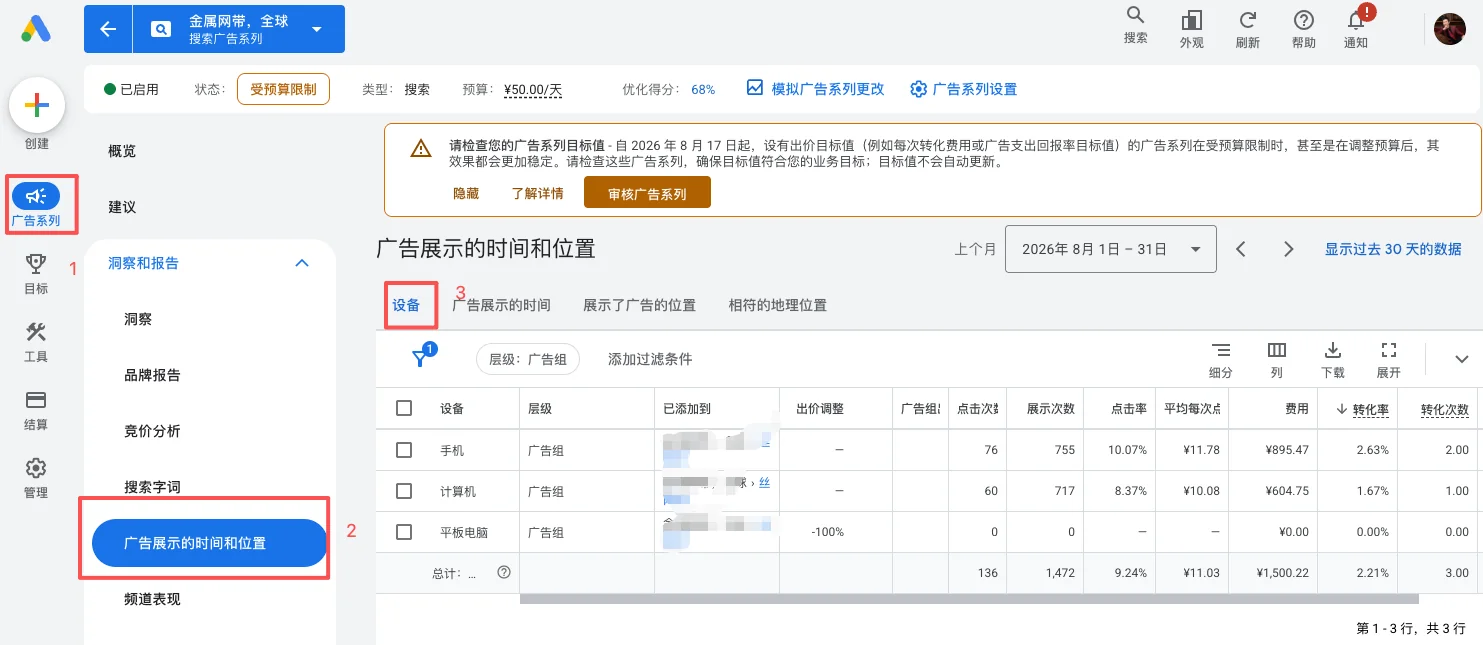Switch to the 相符的地理位置 tab

tap(778, 305)
